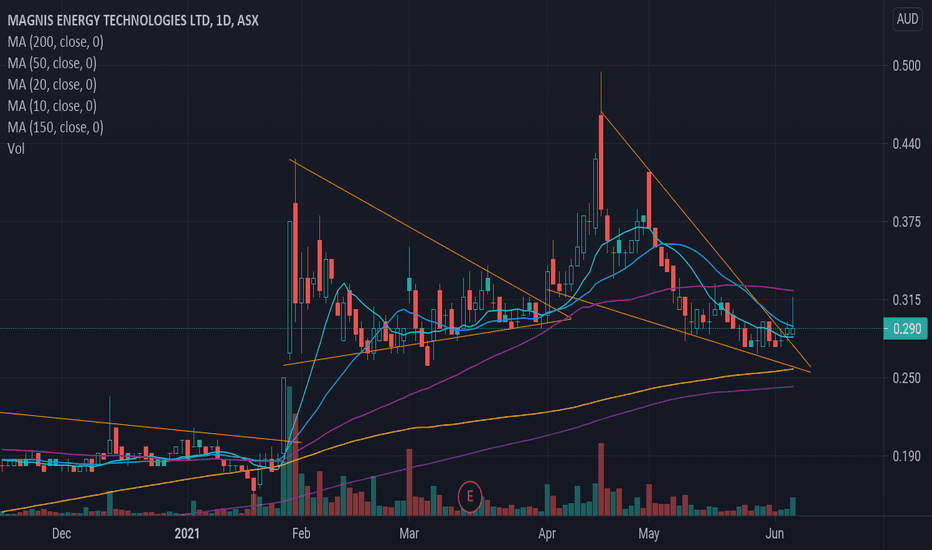Viewport: 932px width, 550px height.
Task: Click the Feb label on time axis
Action: click(301, 533)
